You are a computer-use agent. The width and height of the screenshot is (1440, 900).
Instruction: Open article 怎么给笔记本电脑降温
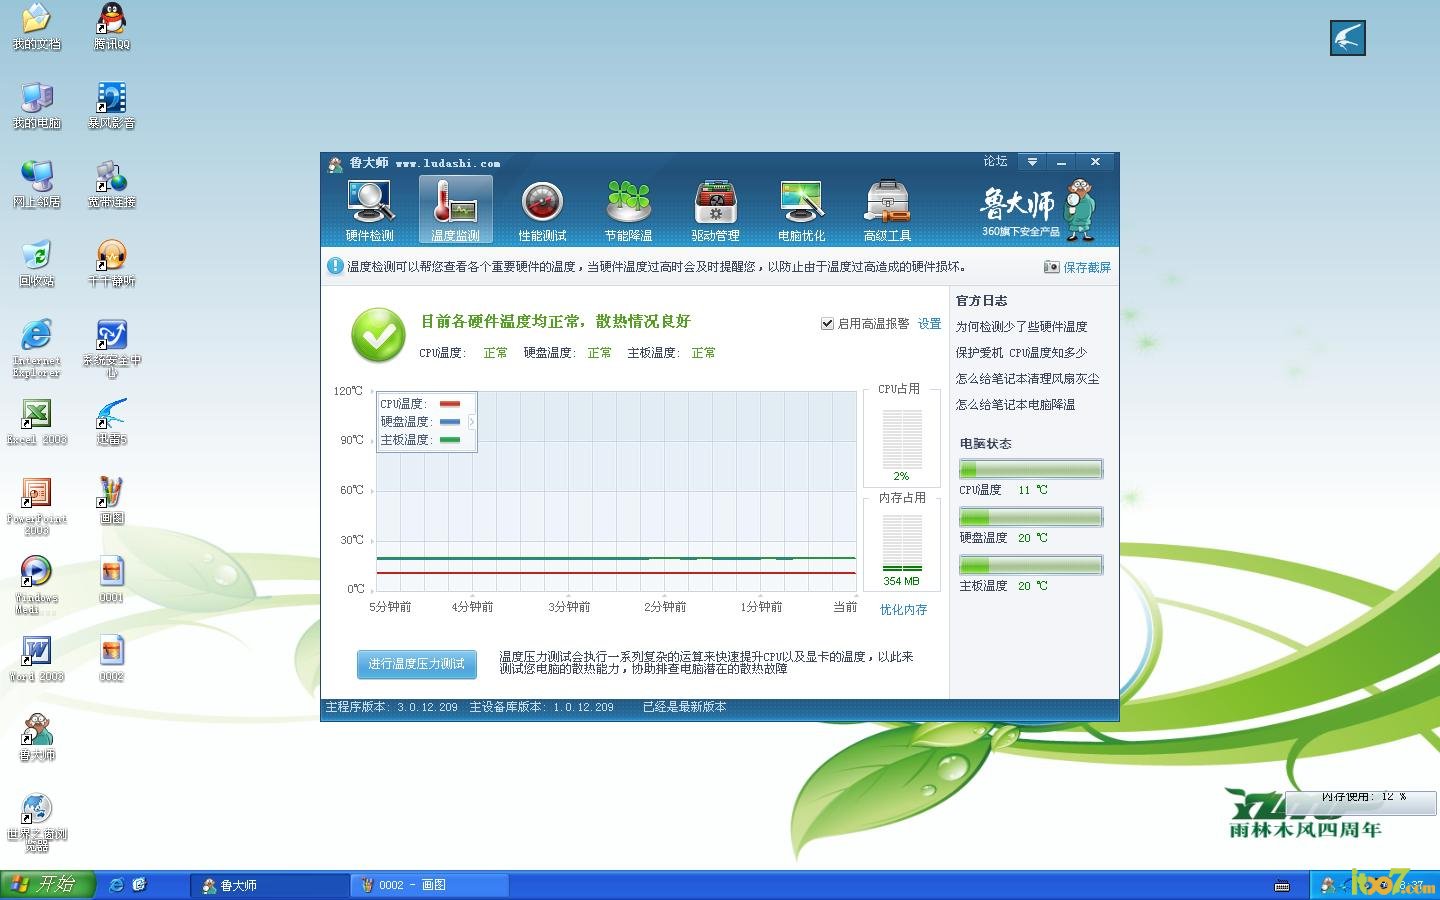click(1015, 405)
